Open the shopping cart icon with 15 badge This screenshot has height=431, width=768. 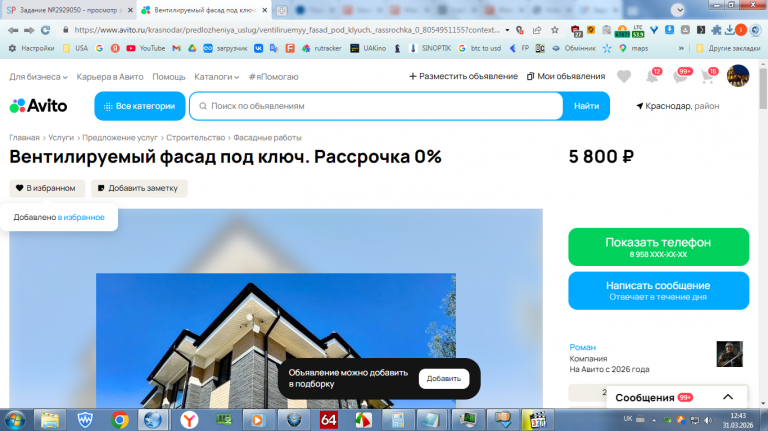pyautogui.click(x=709, y=76)
